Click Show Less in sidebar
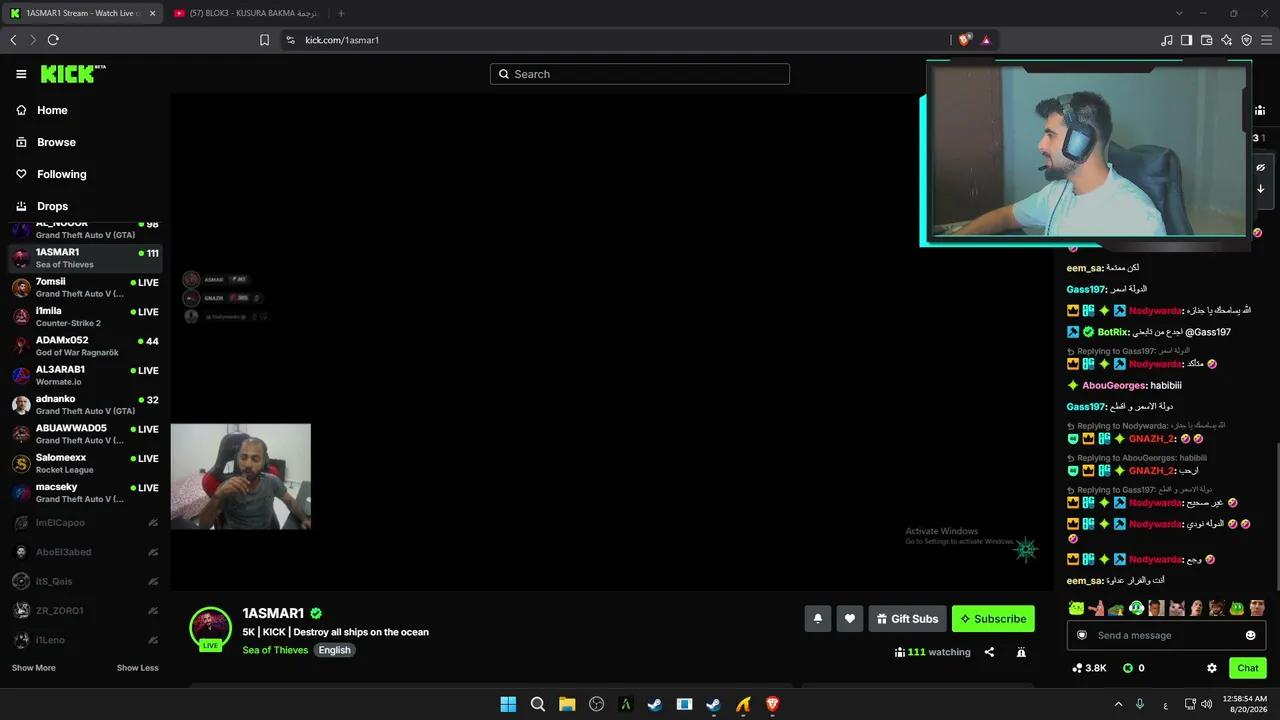Viewport: 1280px width, 720px height. coord(138,668)
